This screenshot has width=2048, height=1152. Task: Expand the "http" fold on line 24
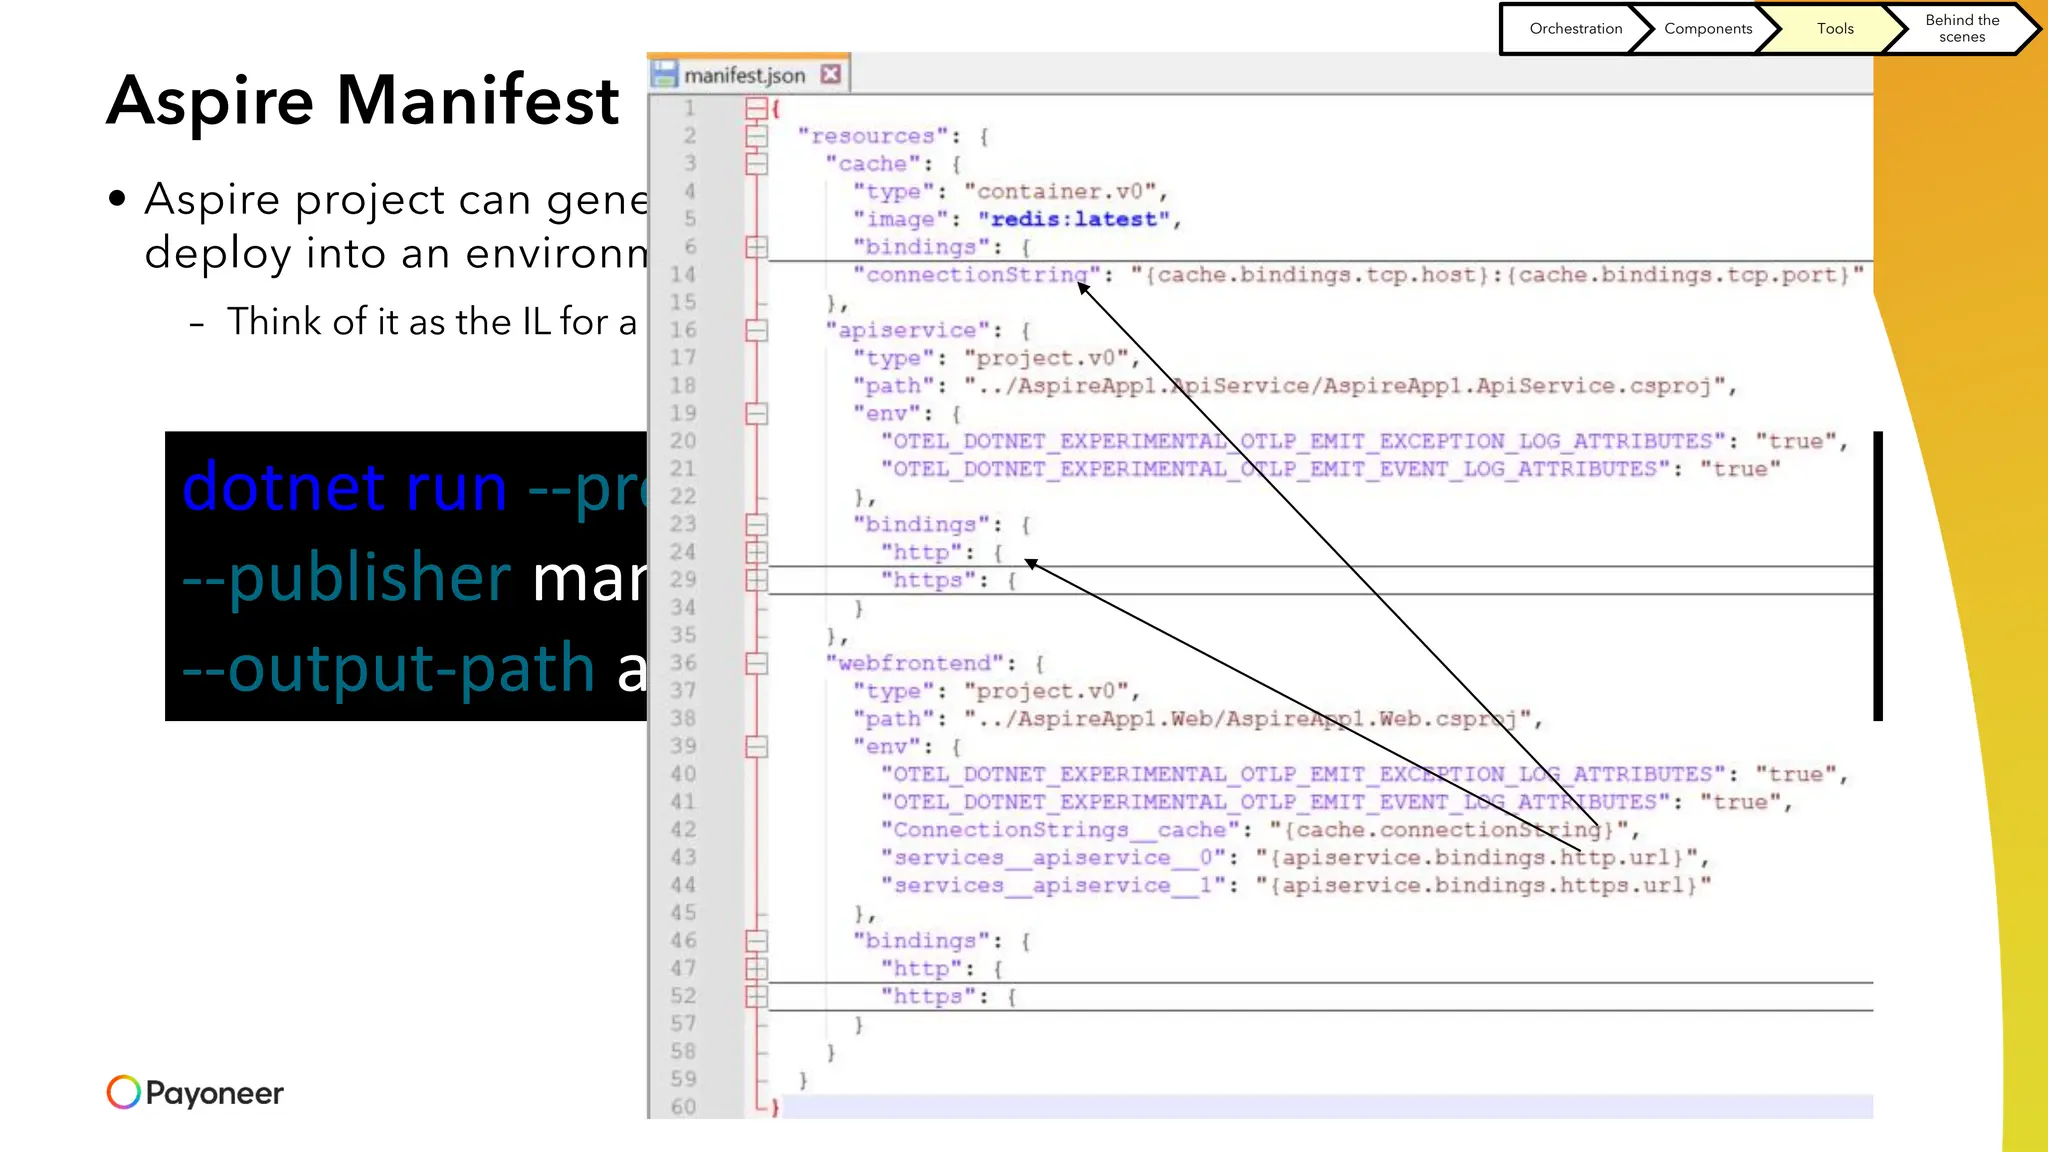pos(756,552)
